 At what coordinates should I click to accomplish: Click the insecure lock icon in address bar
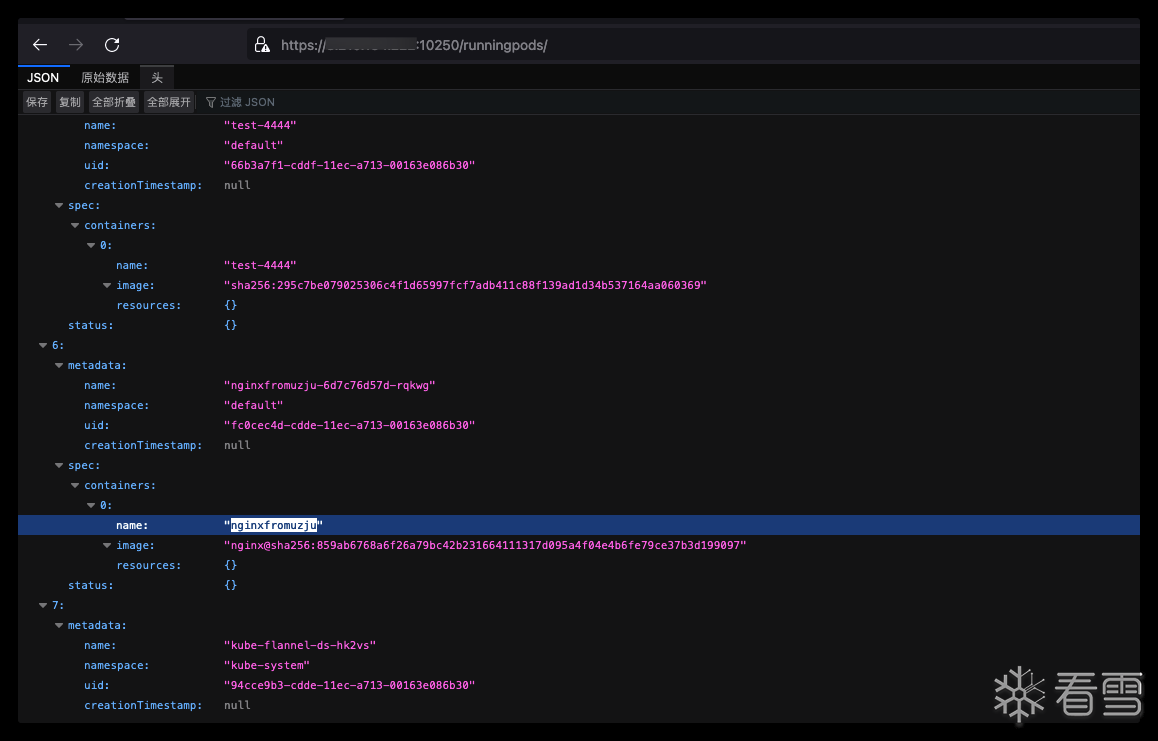coord(262,45)
